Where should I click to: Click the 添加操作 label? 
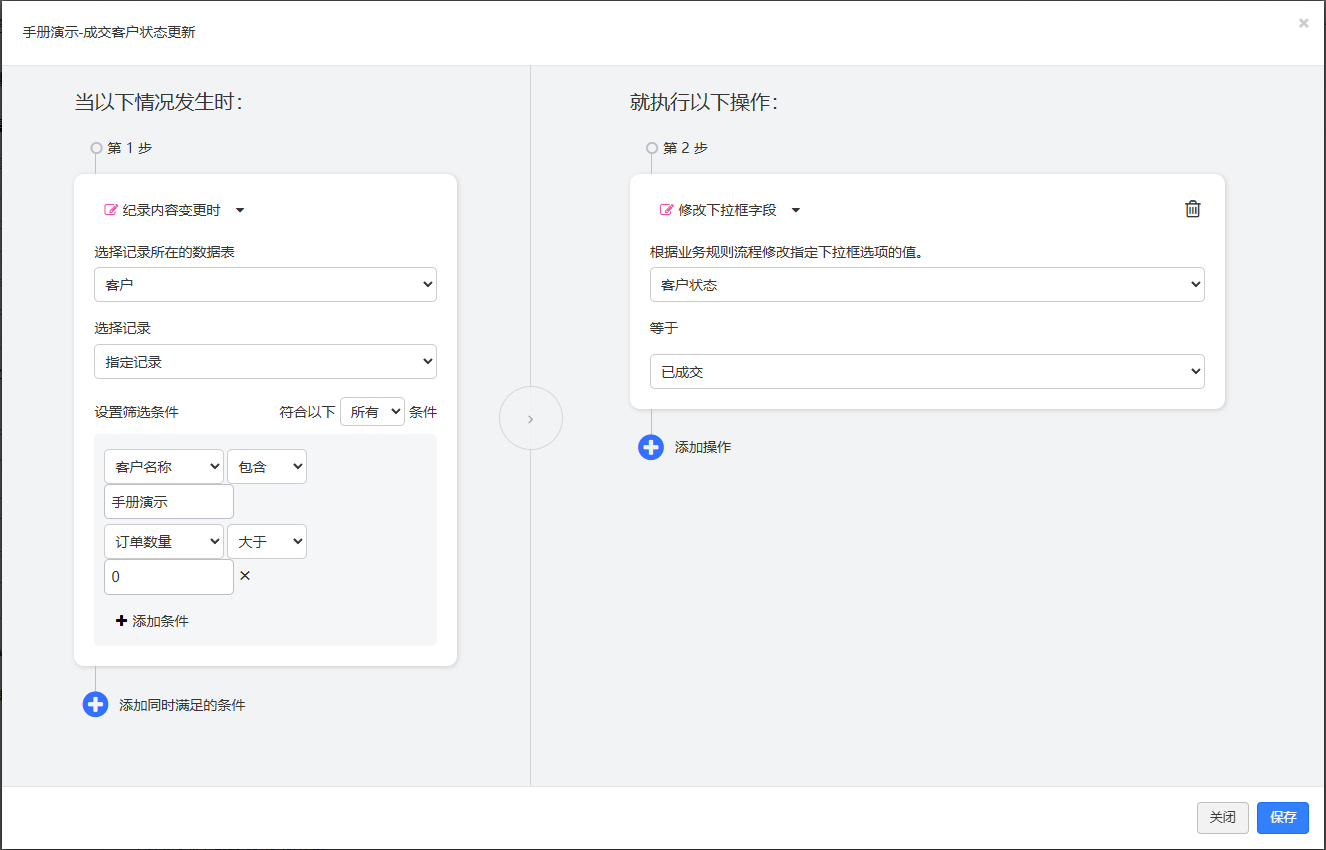click(703, 447)
